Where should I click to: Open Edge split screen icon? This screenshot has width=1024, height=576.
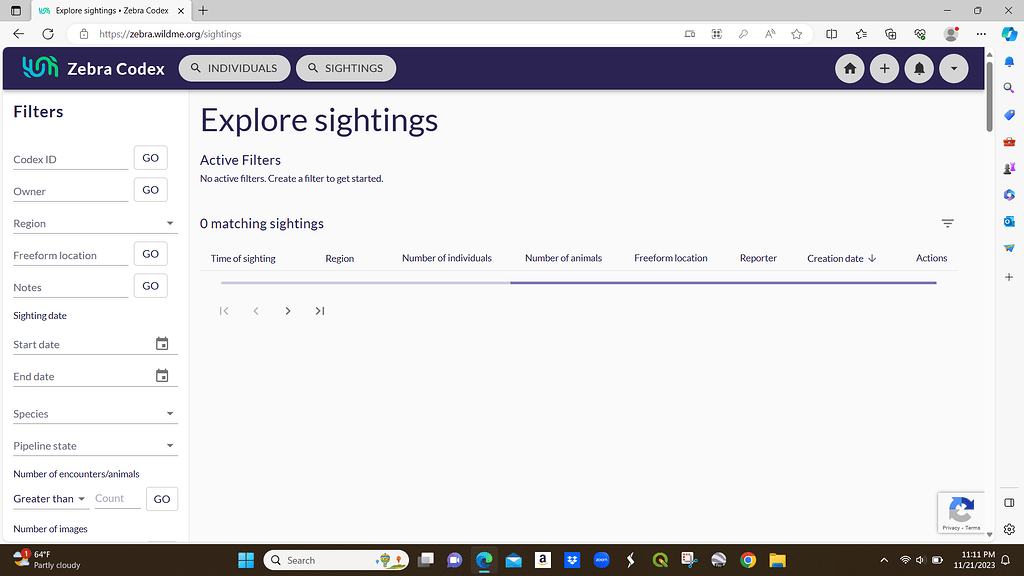click(x=831, y=34)
